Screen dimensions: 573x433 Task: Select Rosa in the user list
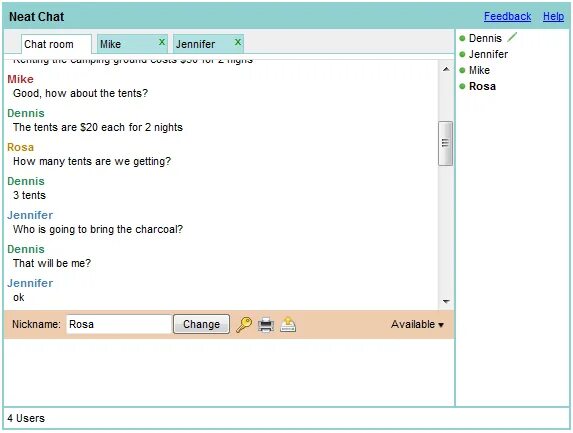point(482,87)
